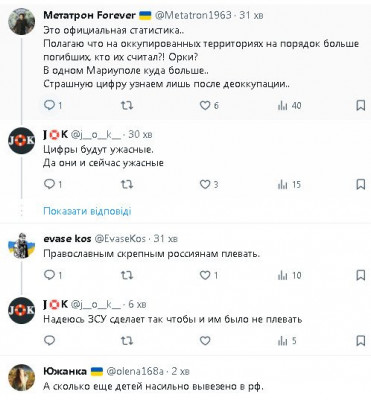
Task: View analytics showing 10 views
Action: pos(289,275)
